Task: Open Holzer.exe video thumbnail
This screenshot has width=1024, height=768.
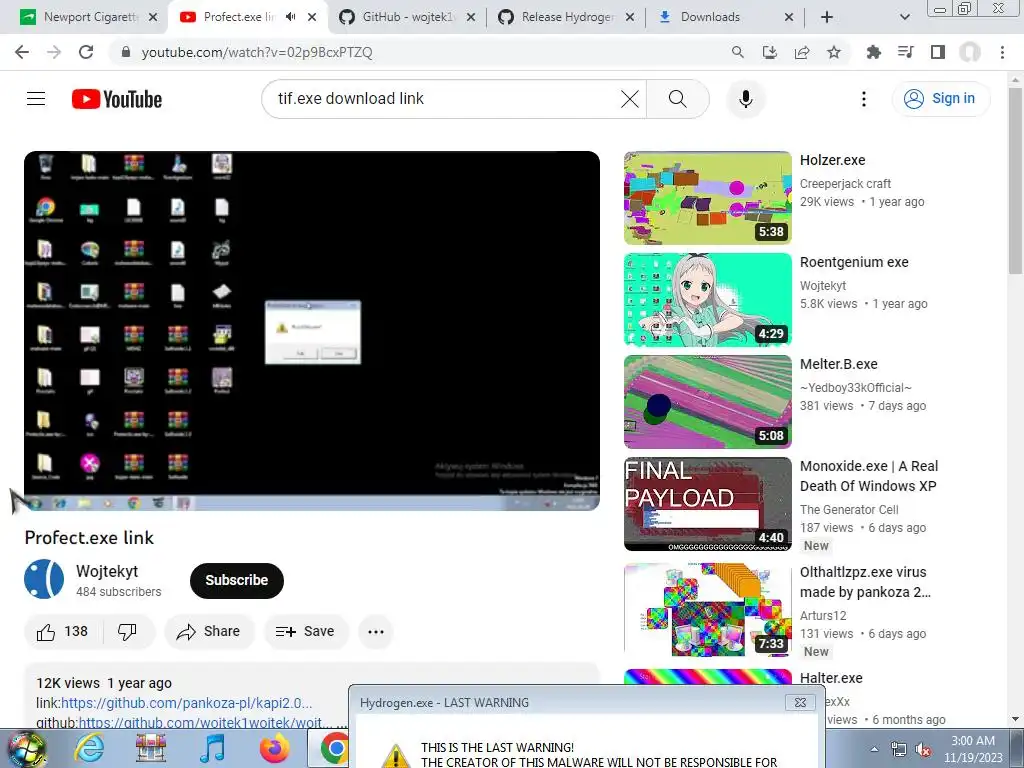Action: (707, 198)
